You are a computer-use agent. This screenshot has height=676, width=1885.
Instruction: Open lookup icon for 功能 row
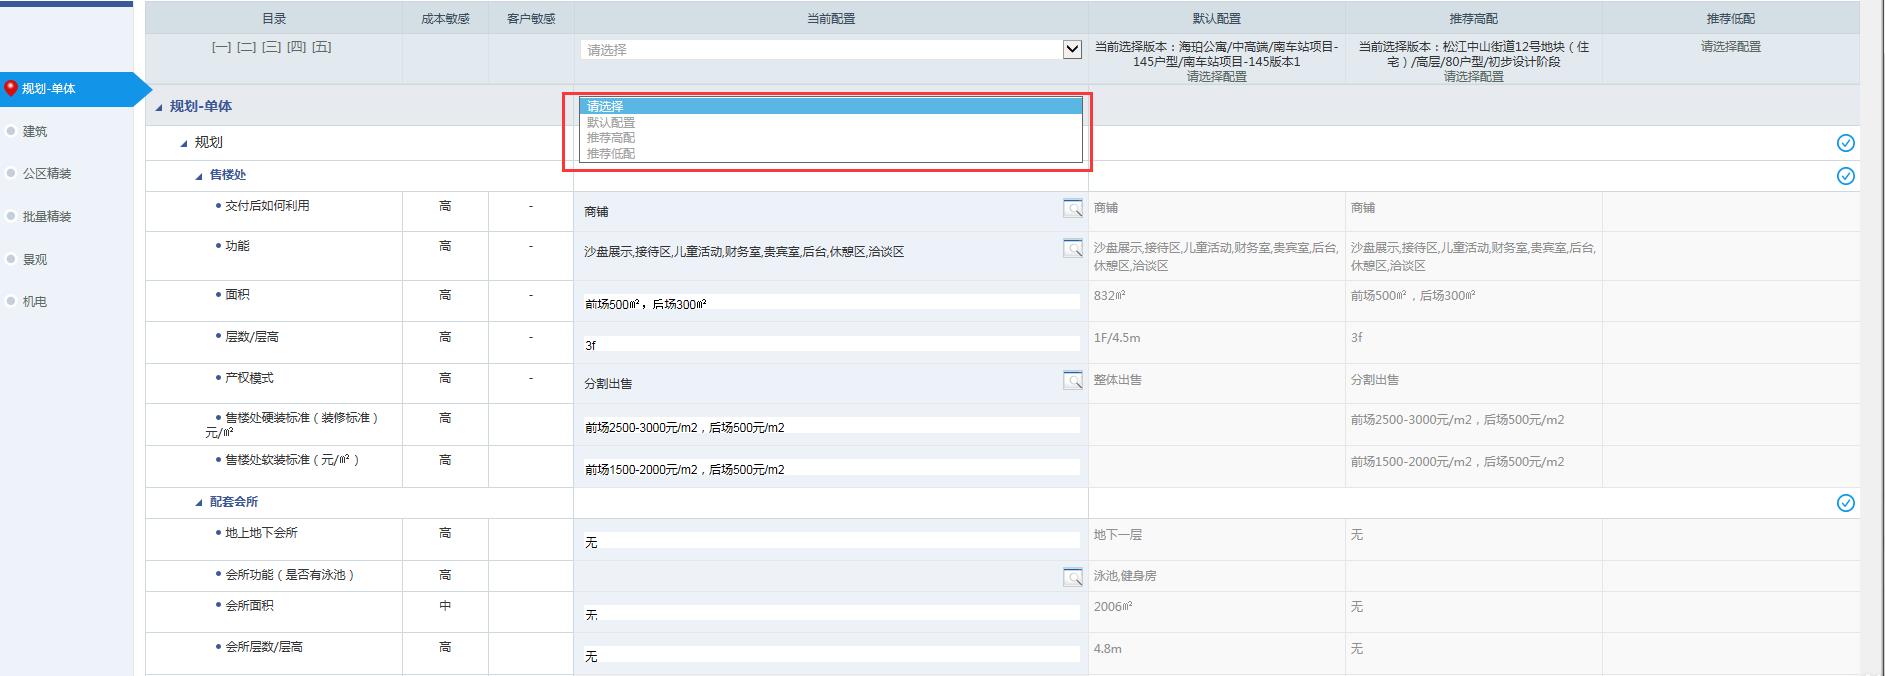(x=1072, y=248)
